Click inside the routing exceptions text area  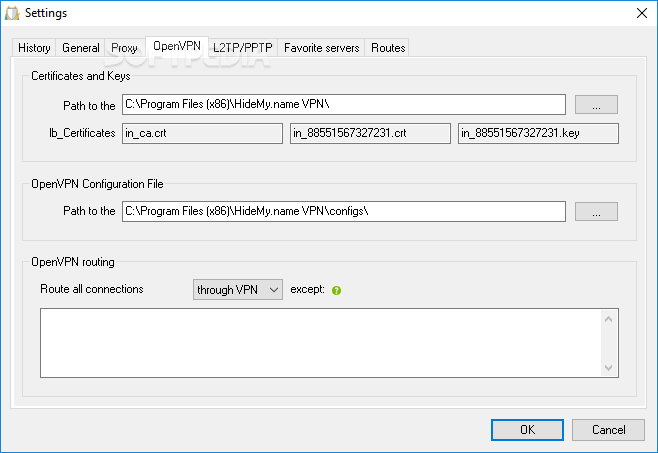point(321,343)
